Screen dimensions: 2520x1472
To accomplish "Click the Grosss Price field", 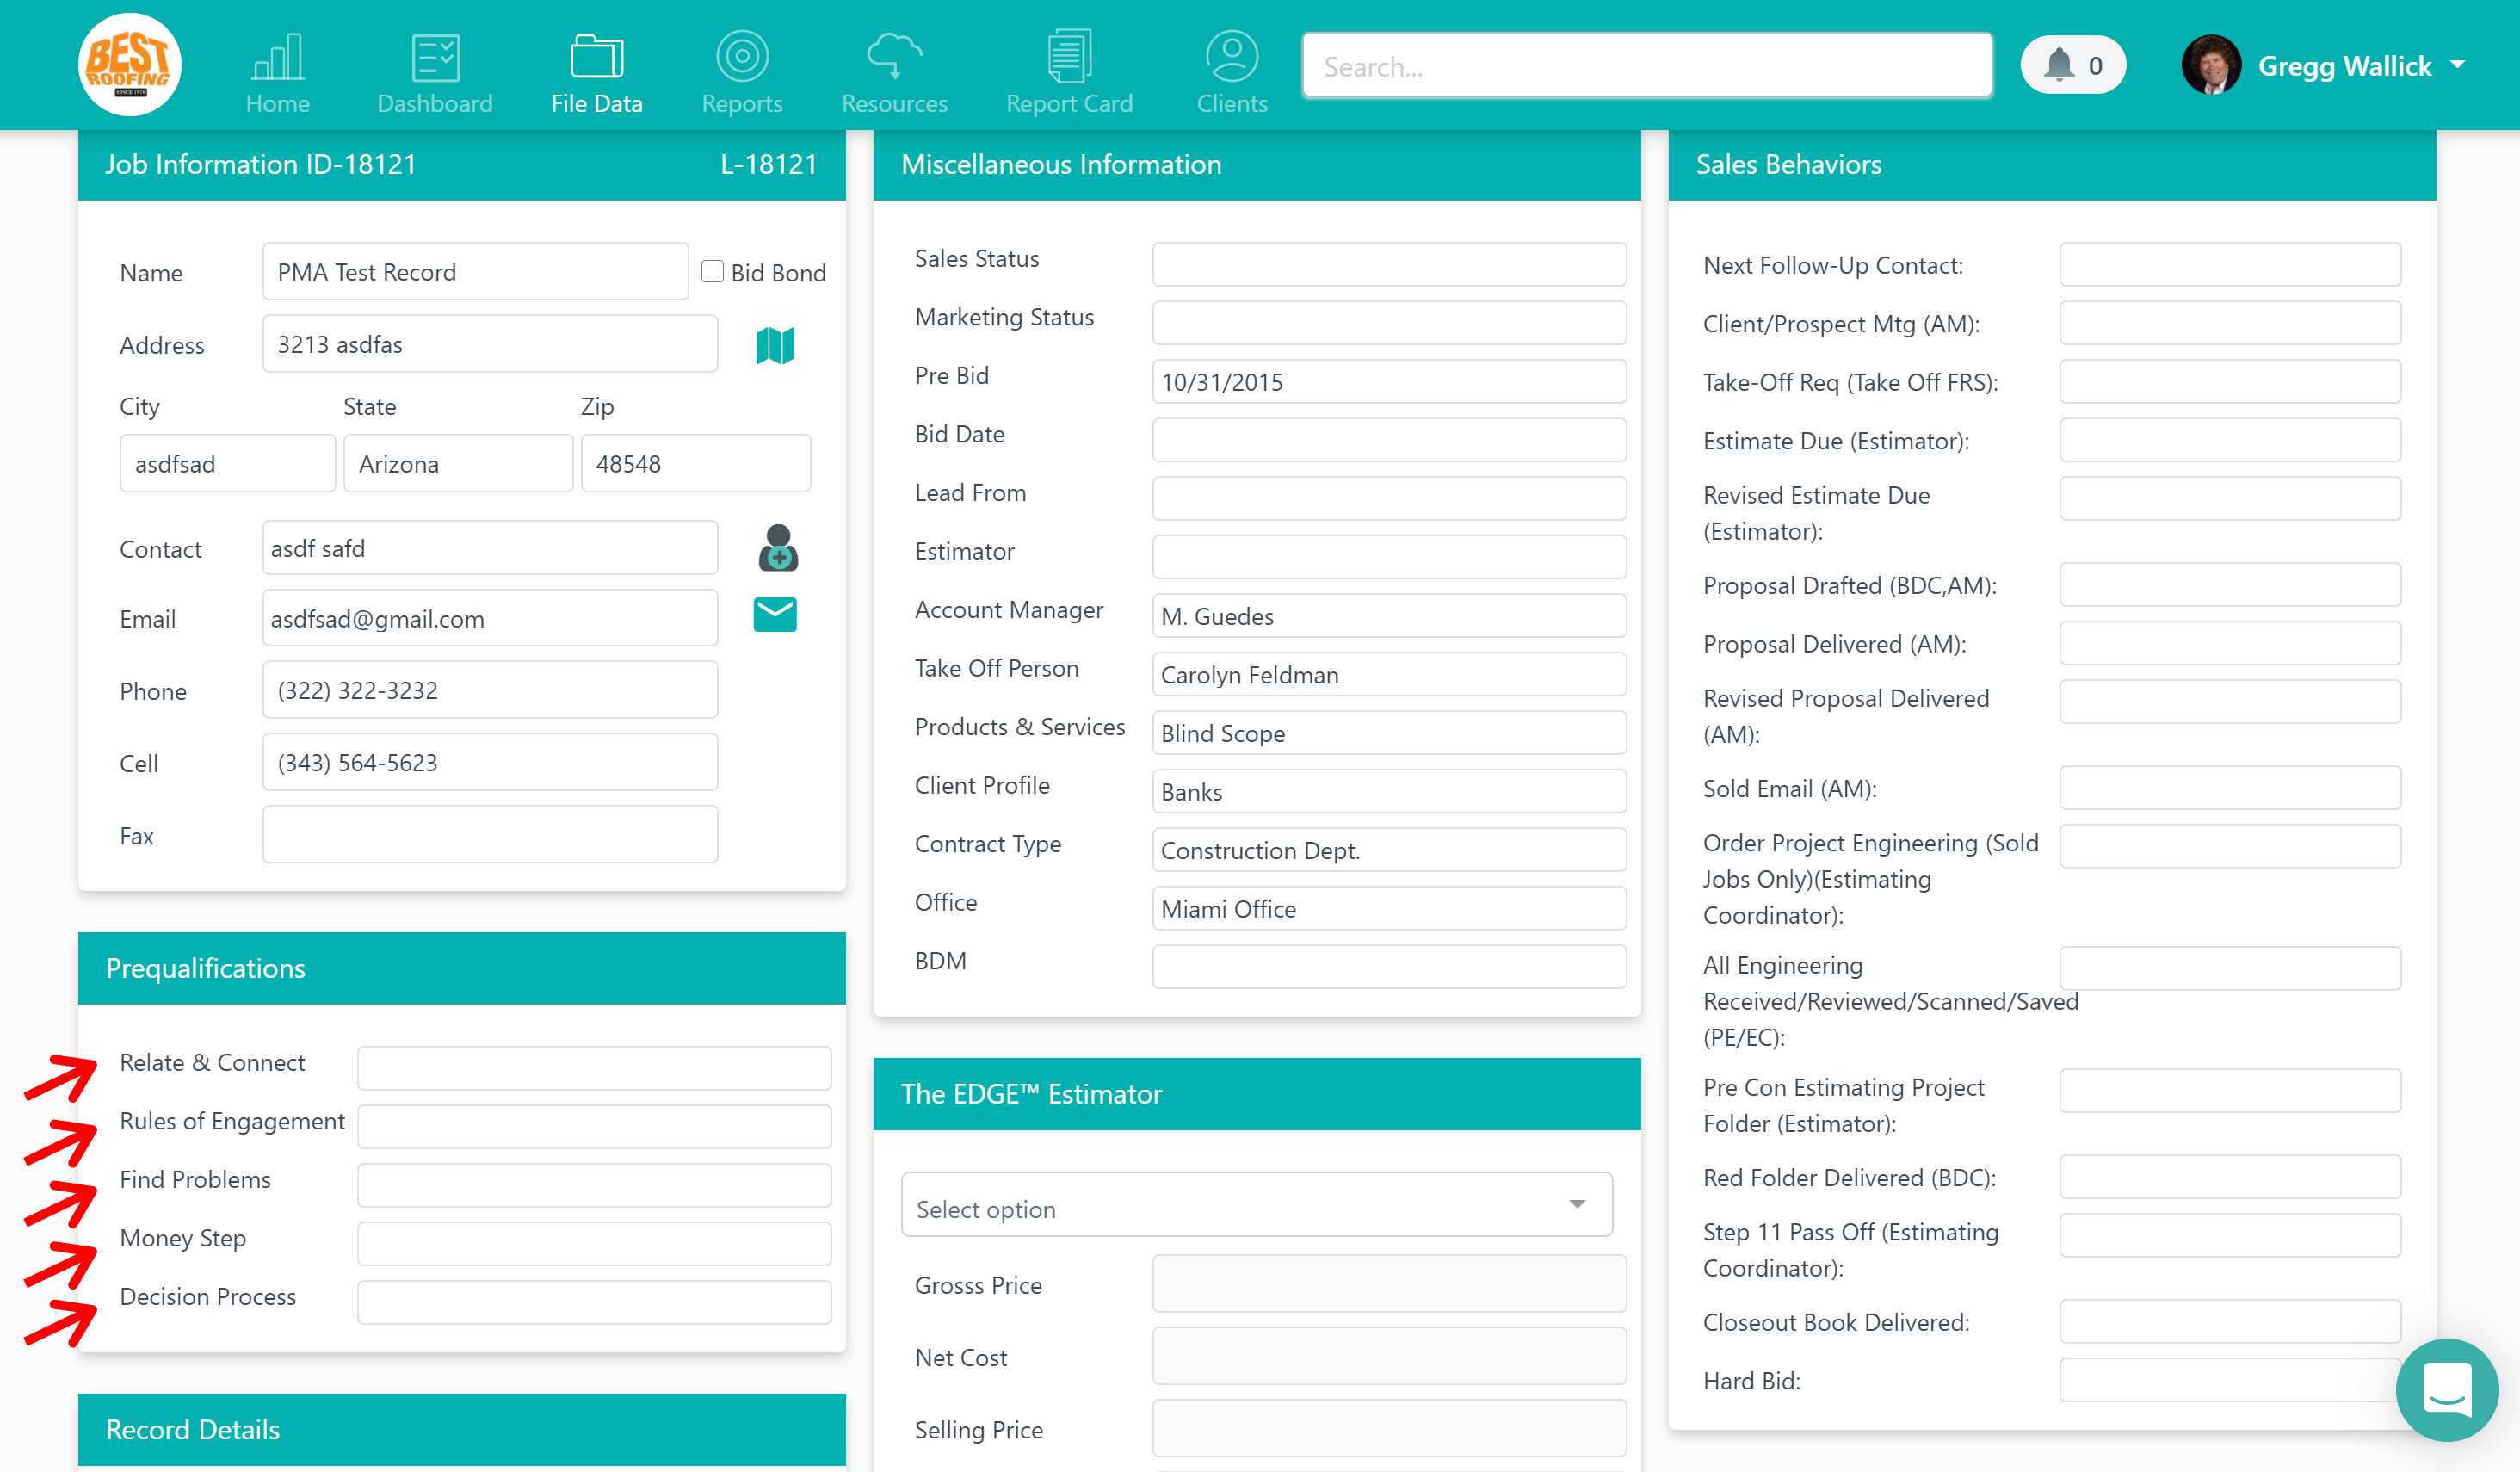I will 1389,1284.
